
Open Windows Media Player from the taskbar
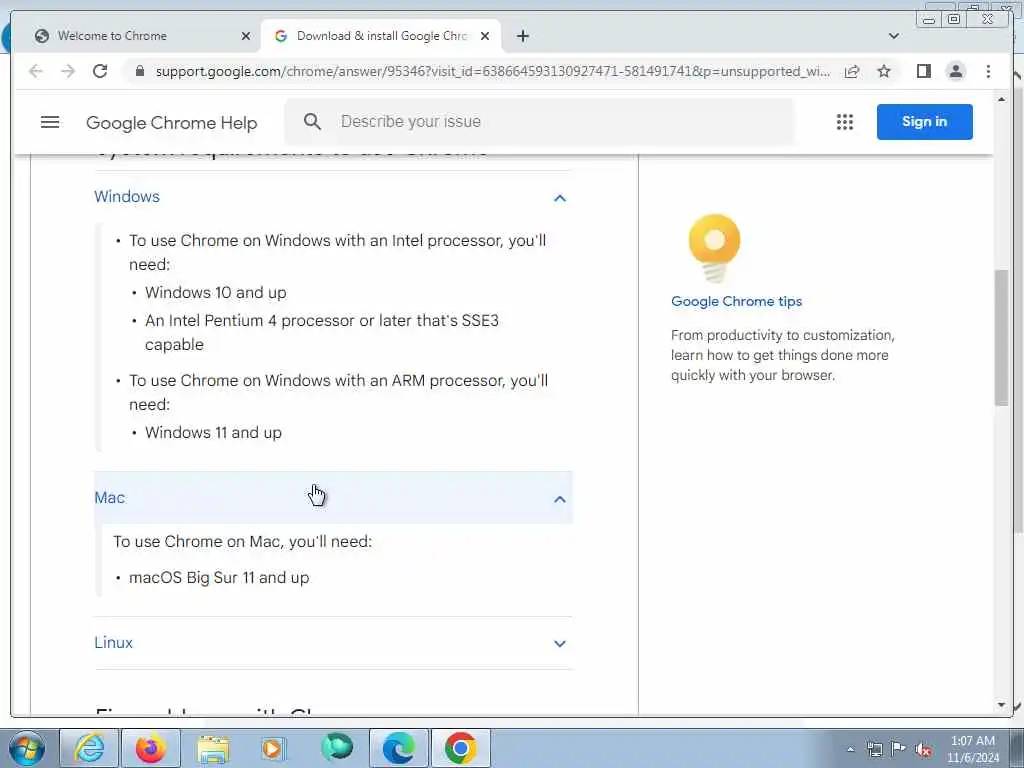pos(274,748)
